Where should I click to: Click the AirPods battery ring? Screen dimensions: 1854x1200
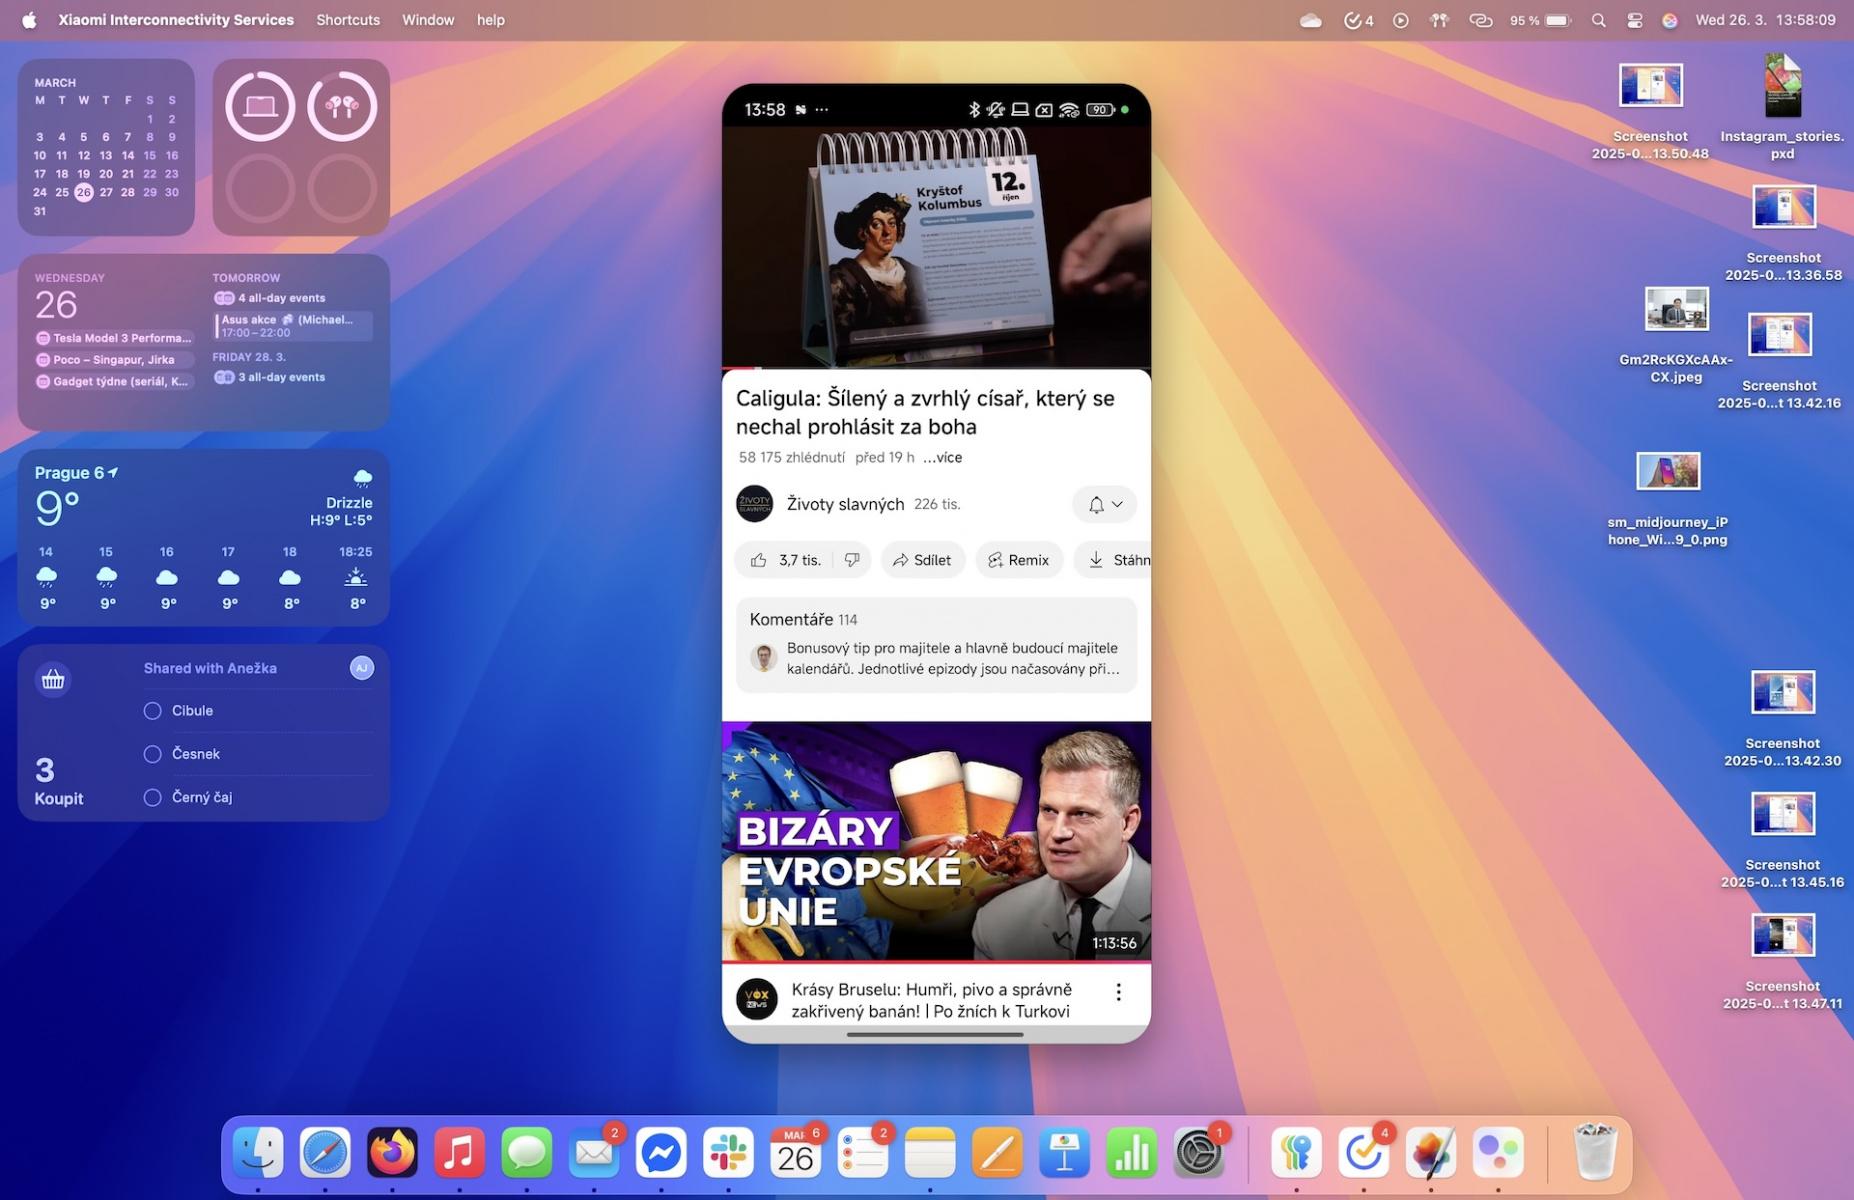click(x=342, y=106)
